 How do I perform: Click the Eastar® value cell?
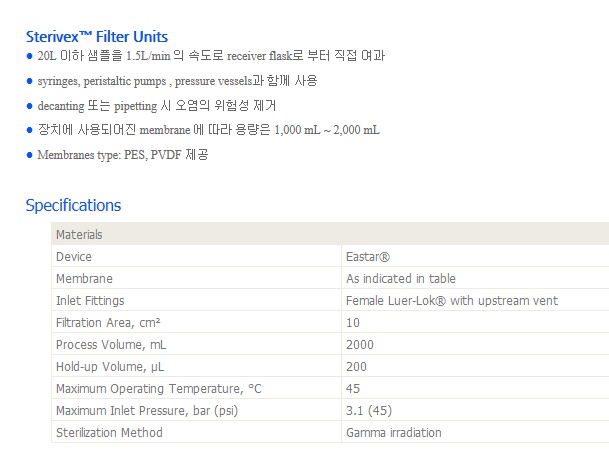click(475, 256)
